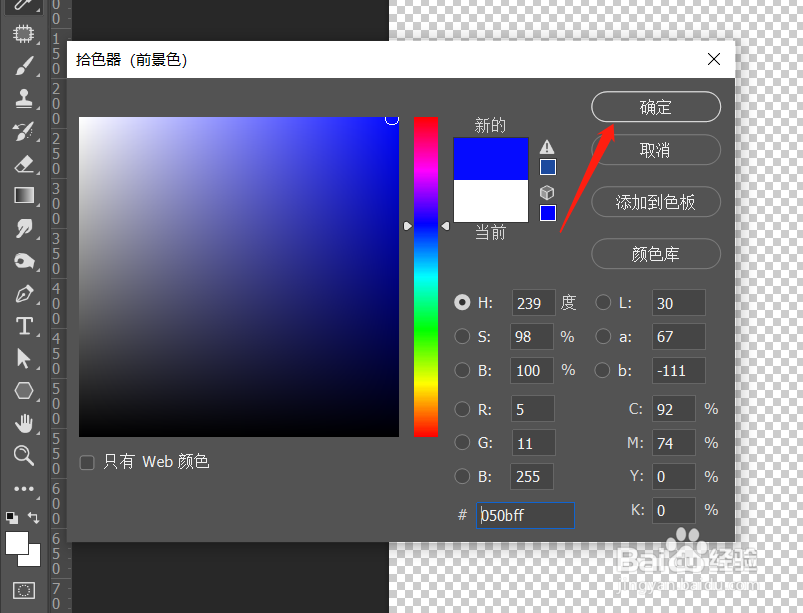The width and height of the screenshot is (803, 613).
Task: Select the RGB blue B radio button
Action: pyautogui.click(x=462, y=476)
